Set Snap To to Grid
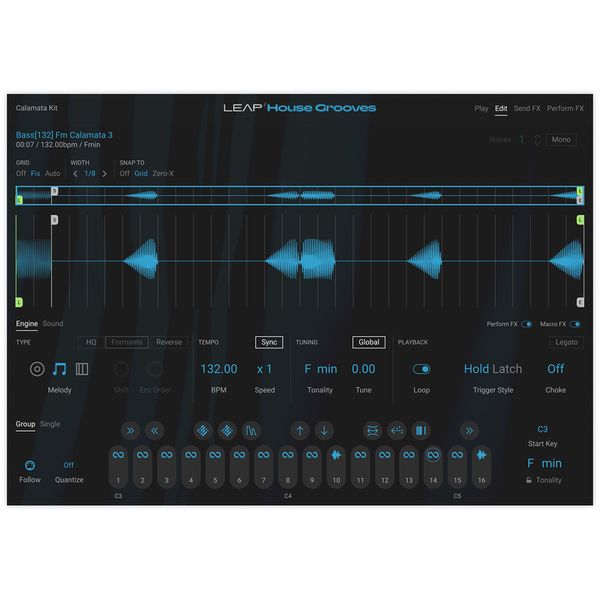Image resolution: width=600 pixels, height=600 pixels. (141, 173)
